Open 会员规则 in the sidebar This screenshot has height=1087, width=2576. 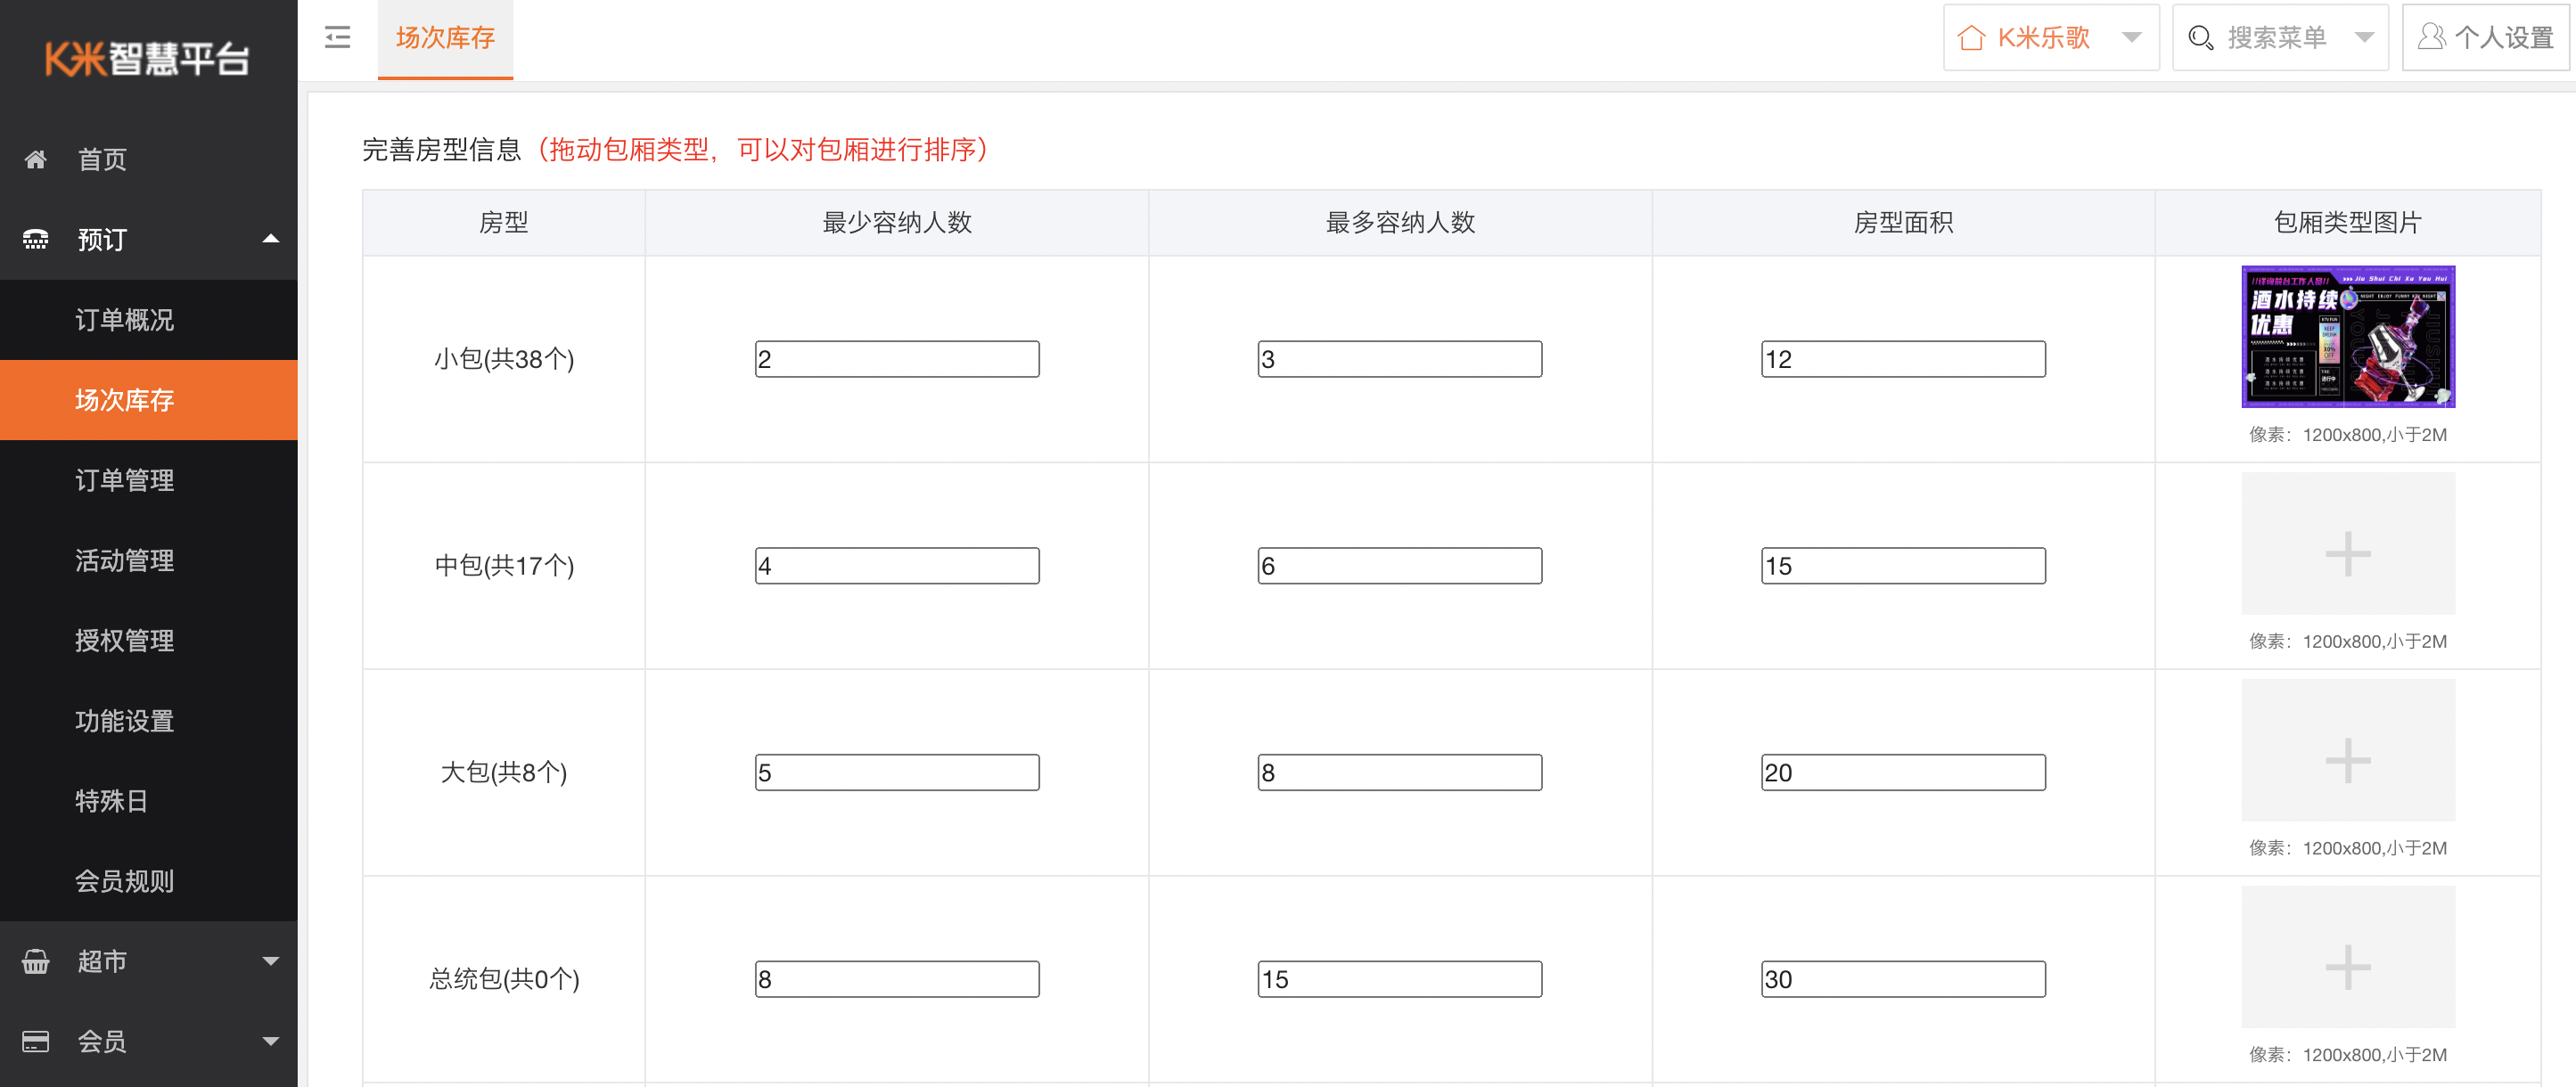point(149,881)
